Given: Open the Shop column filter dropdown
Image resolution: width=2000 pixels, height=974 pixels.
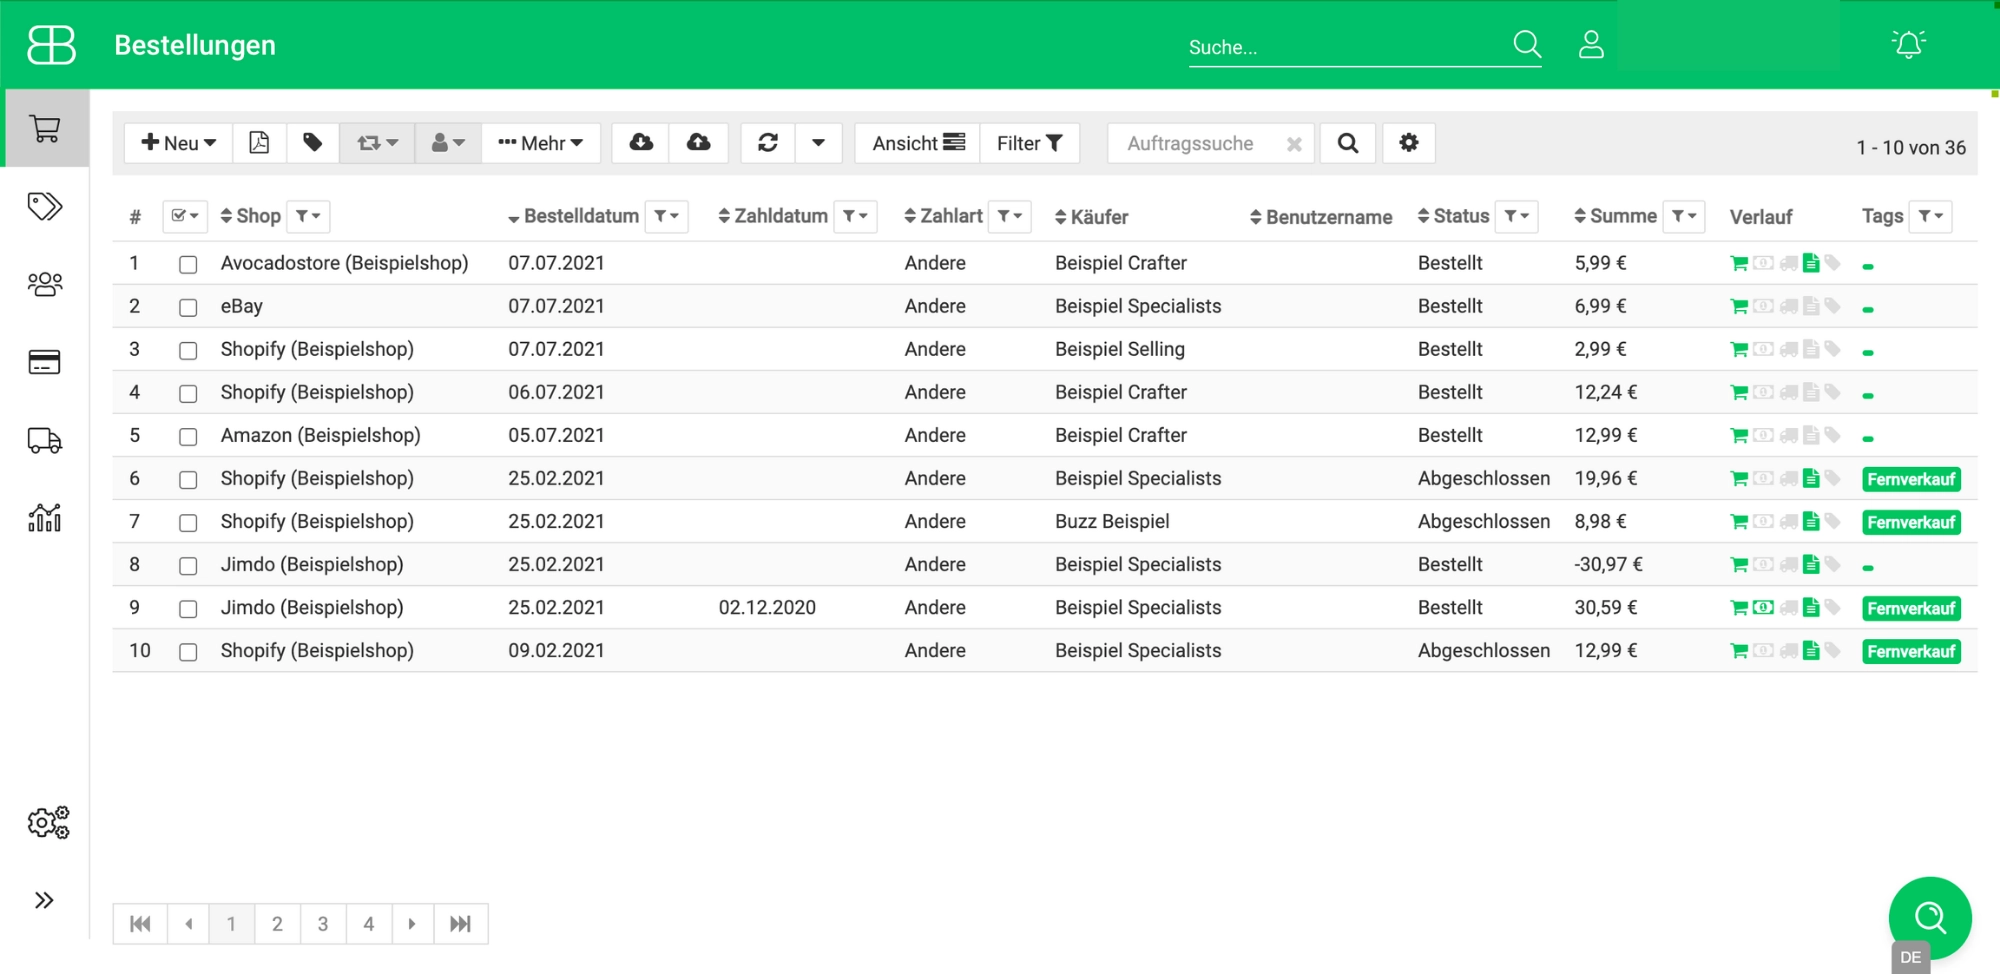Looking at the screenshot, I should pyautogui.click(x=308, y=216).
